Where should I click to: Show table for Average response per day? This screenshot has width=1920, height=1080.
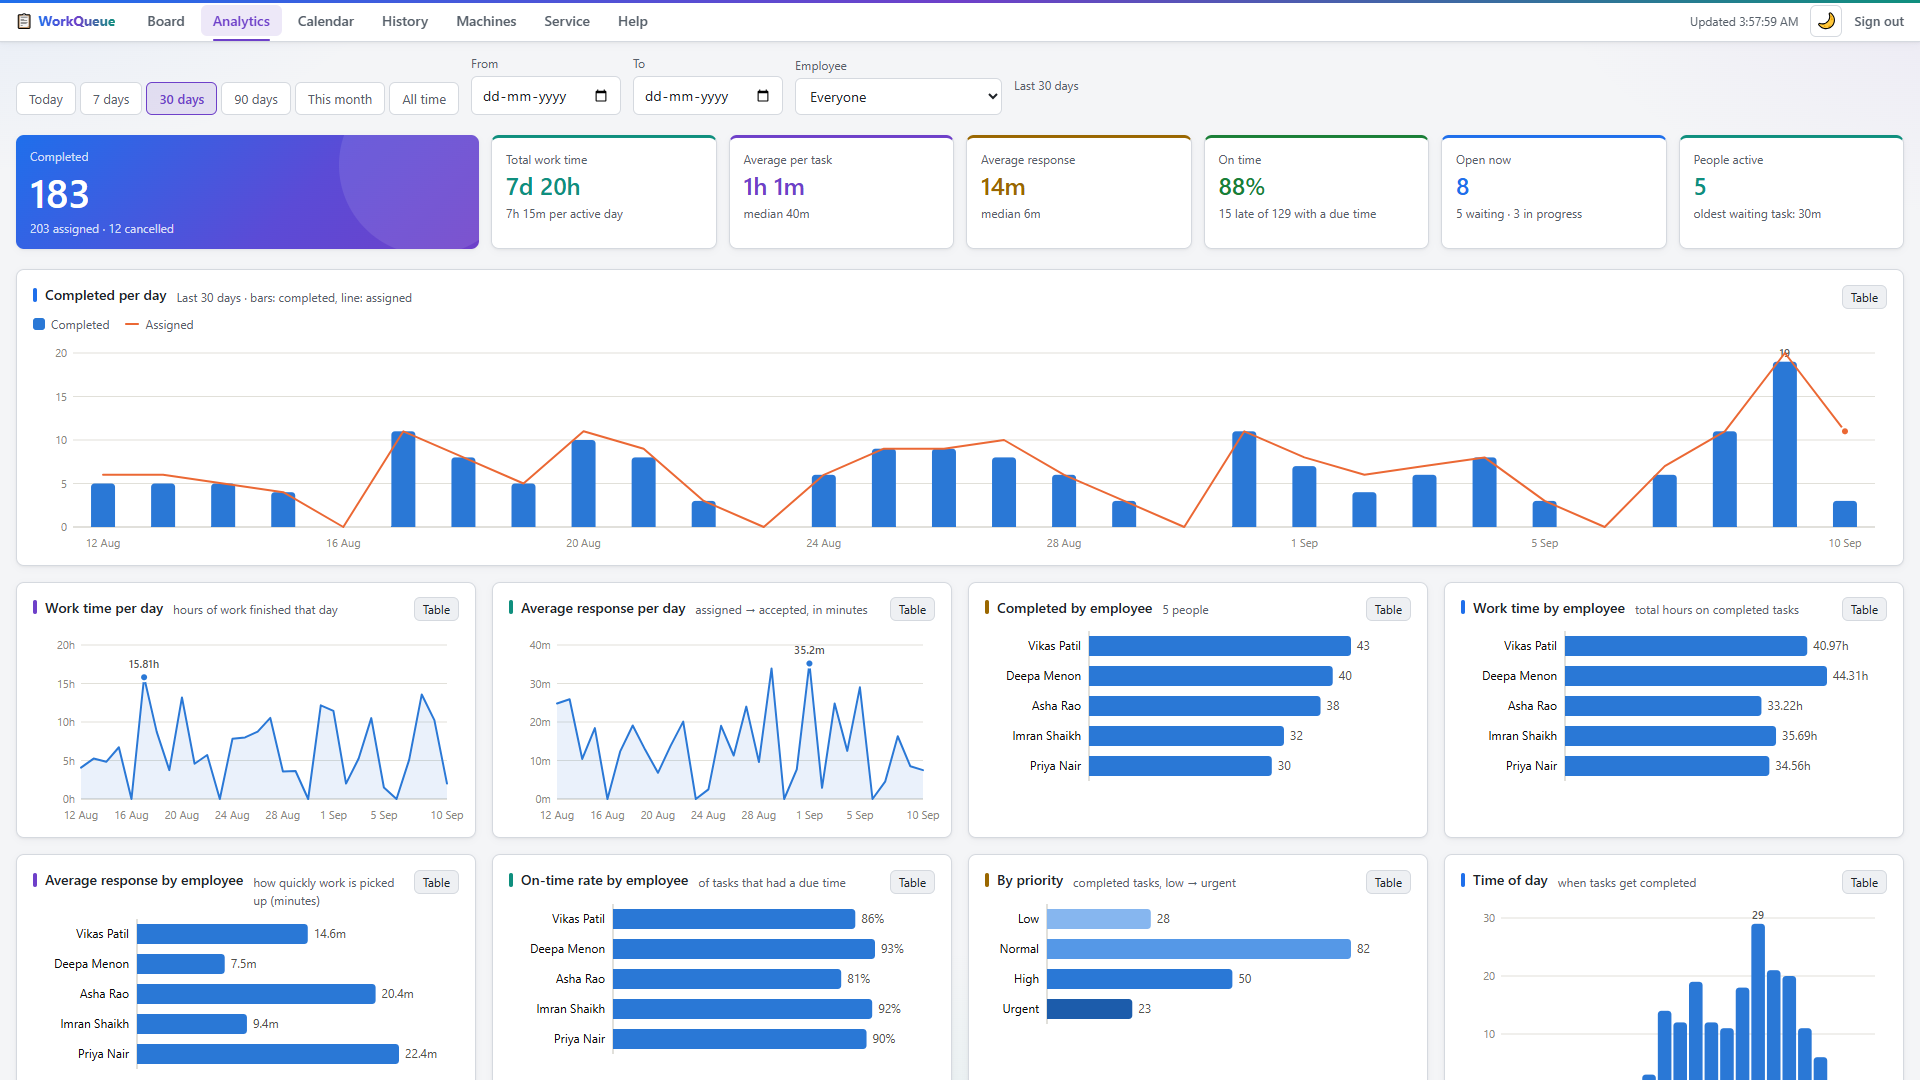(912, 610)
